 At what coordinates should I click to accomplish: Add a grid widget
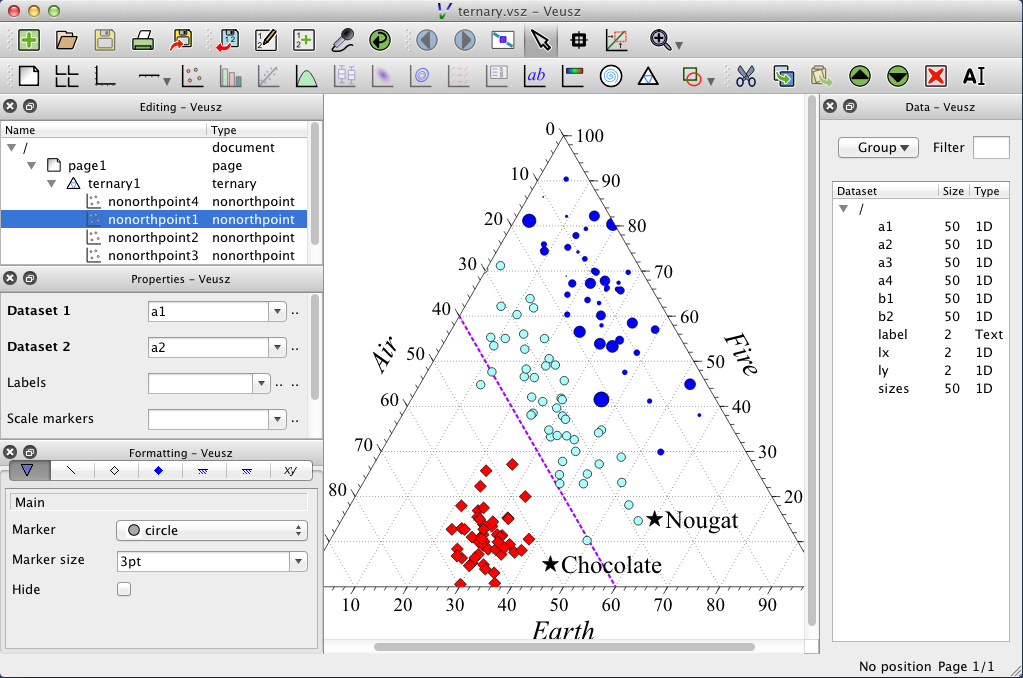[x=67, y=76]
